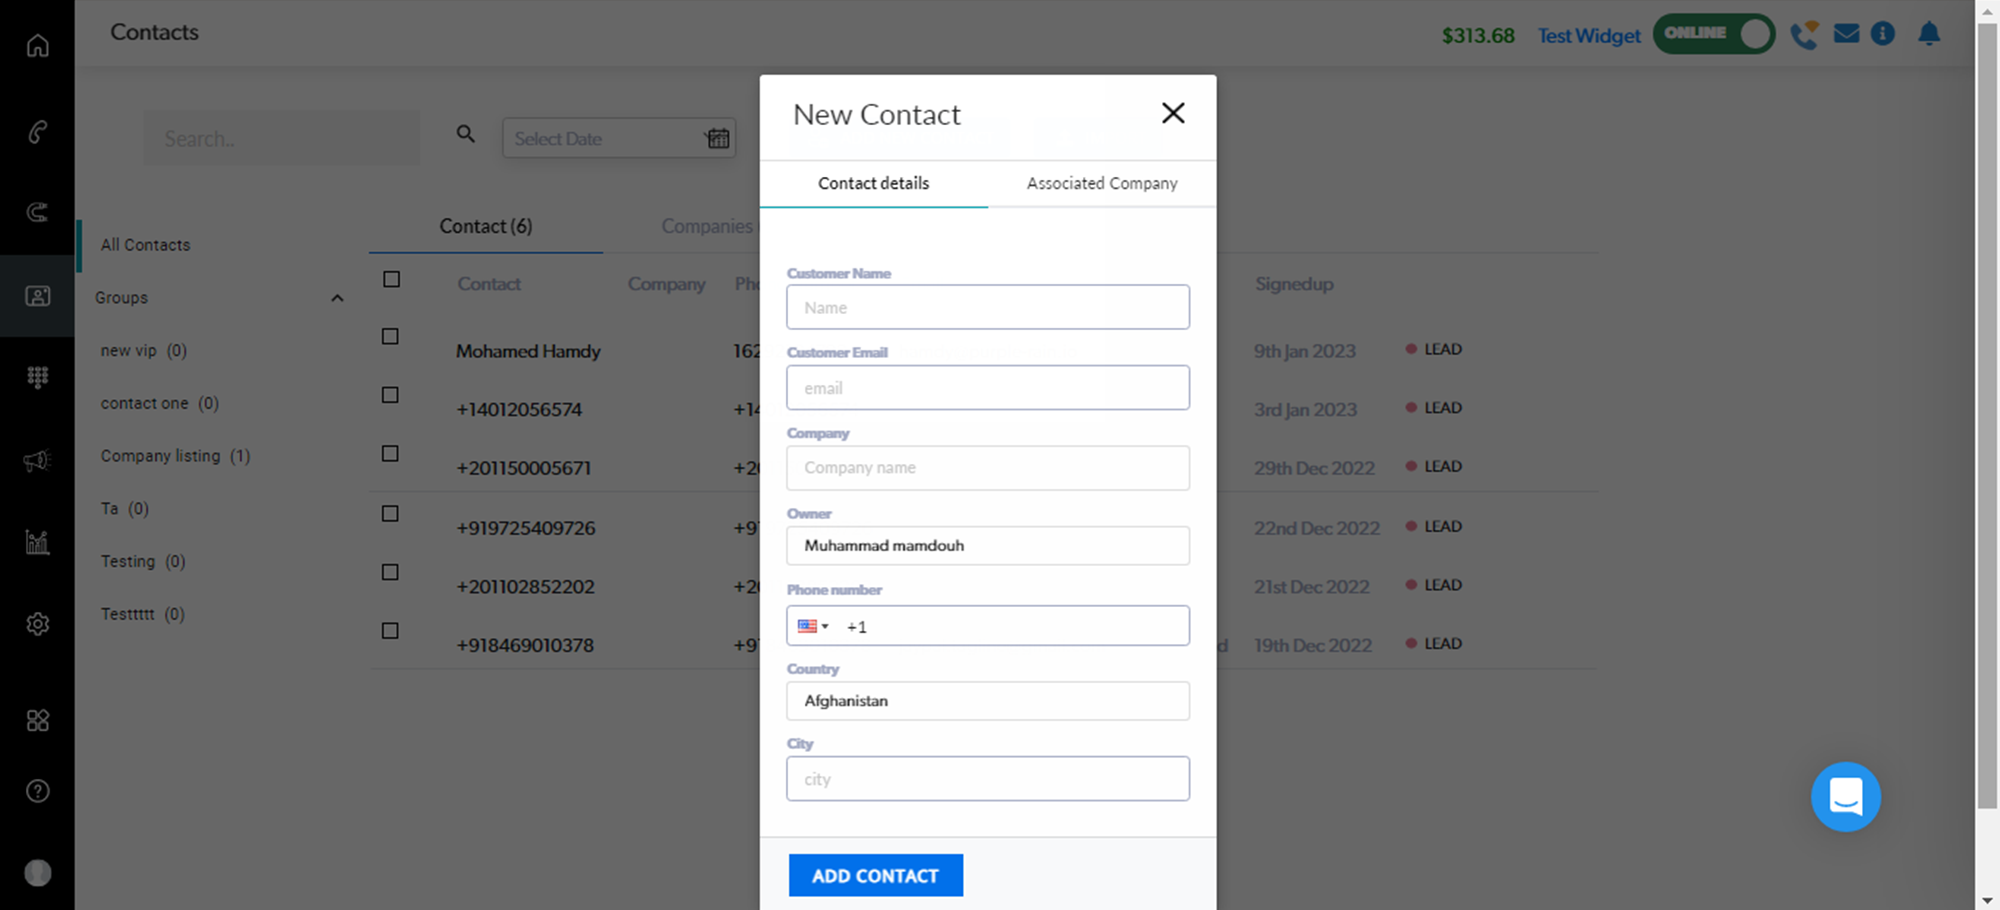Close the New Contact dialog
This screenshot has width=2000, height=910.
tap(1173, 113)
